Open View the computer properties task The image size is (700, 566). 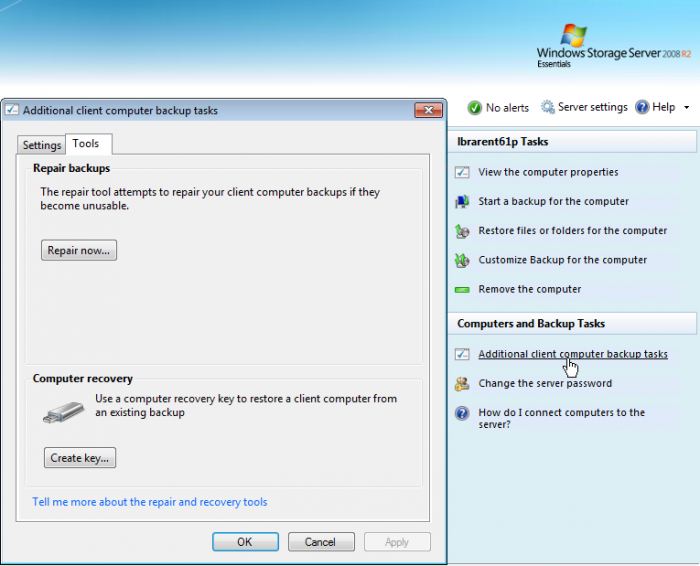(548, 172)
